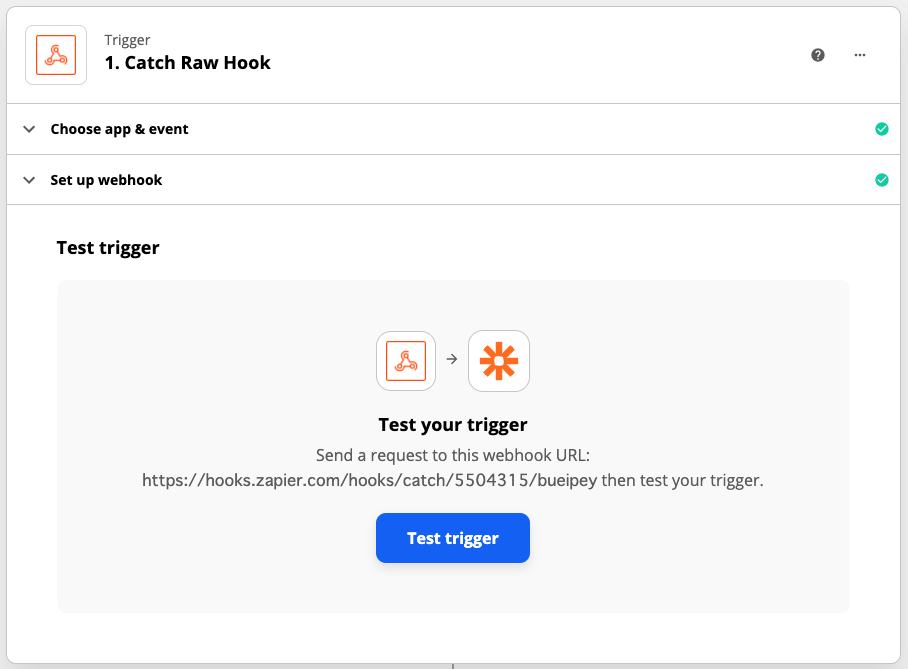Click the orange Zapier asterisk logo

(x=499, y=360)
